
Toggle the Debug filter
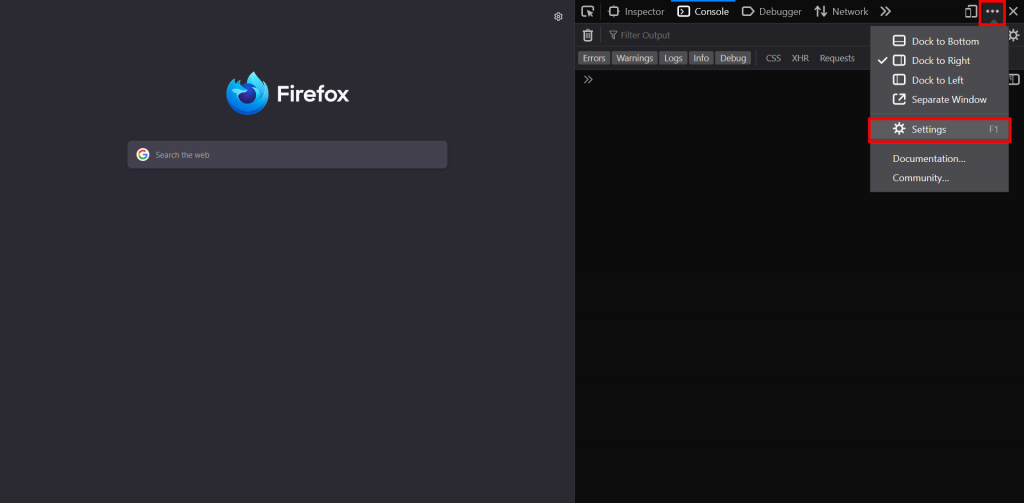[733, 58]
